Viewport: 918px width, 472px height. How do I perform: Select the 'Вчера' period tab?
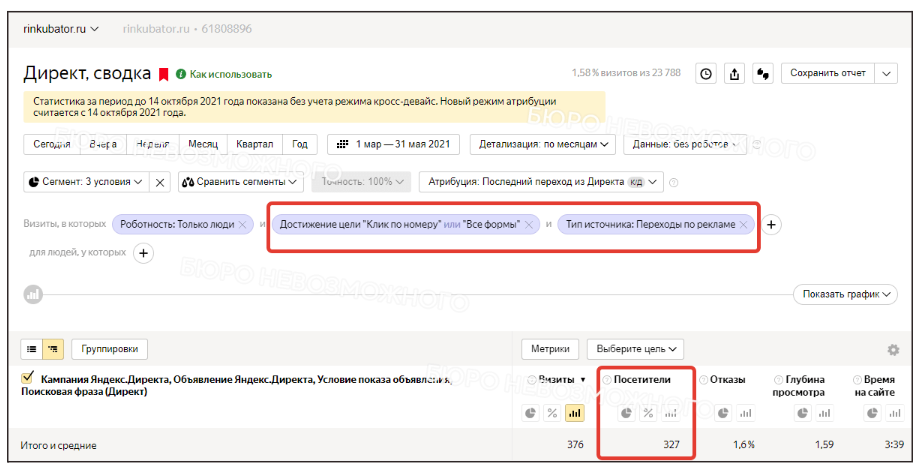click(x=103, y=144)
